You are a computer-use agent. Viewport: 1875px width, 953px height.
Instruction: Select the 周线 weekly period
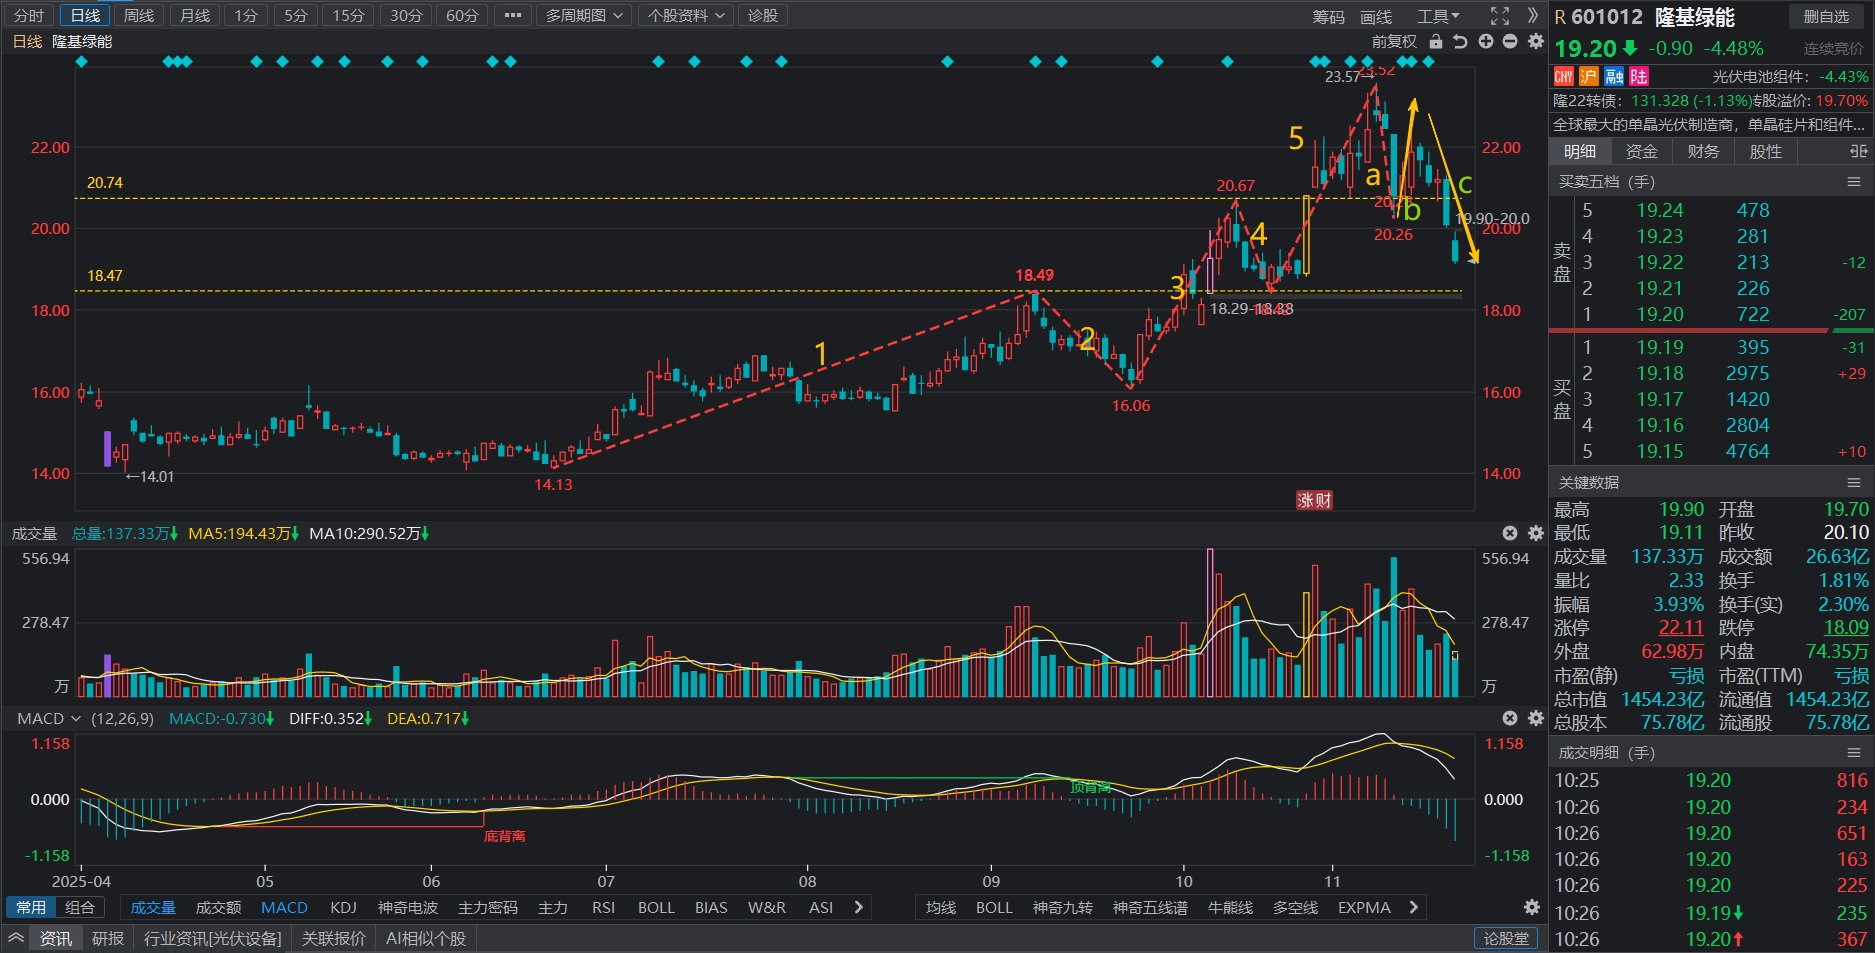point(139,16)
